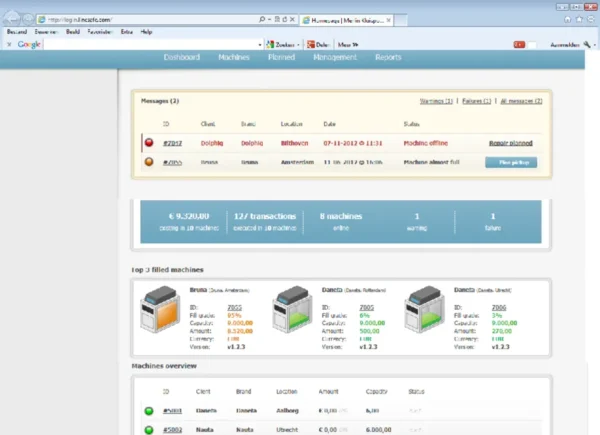Click the Daneta Rotterdam machine image

coord(292,309)
